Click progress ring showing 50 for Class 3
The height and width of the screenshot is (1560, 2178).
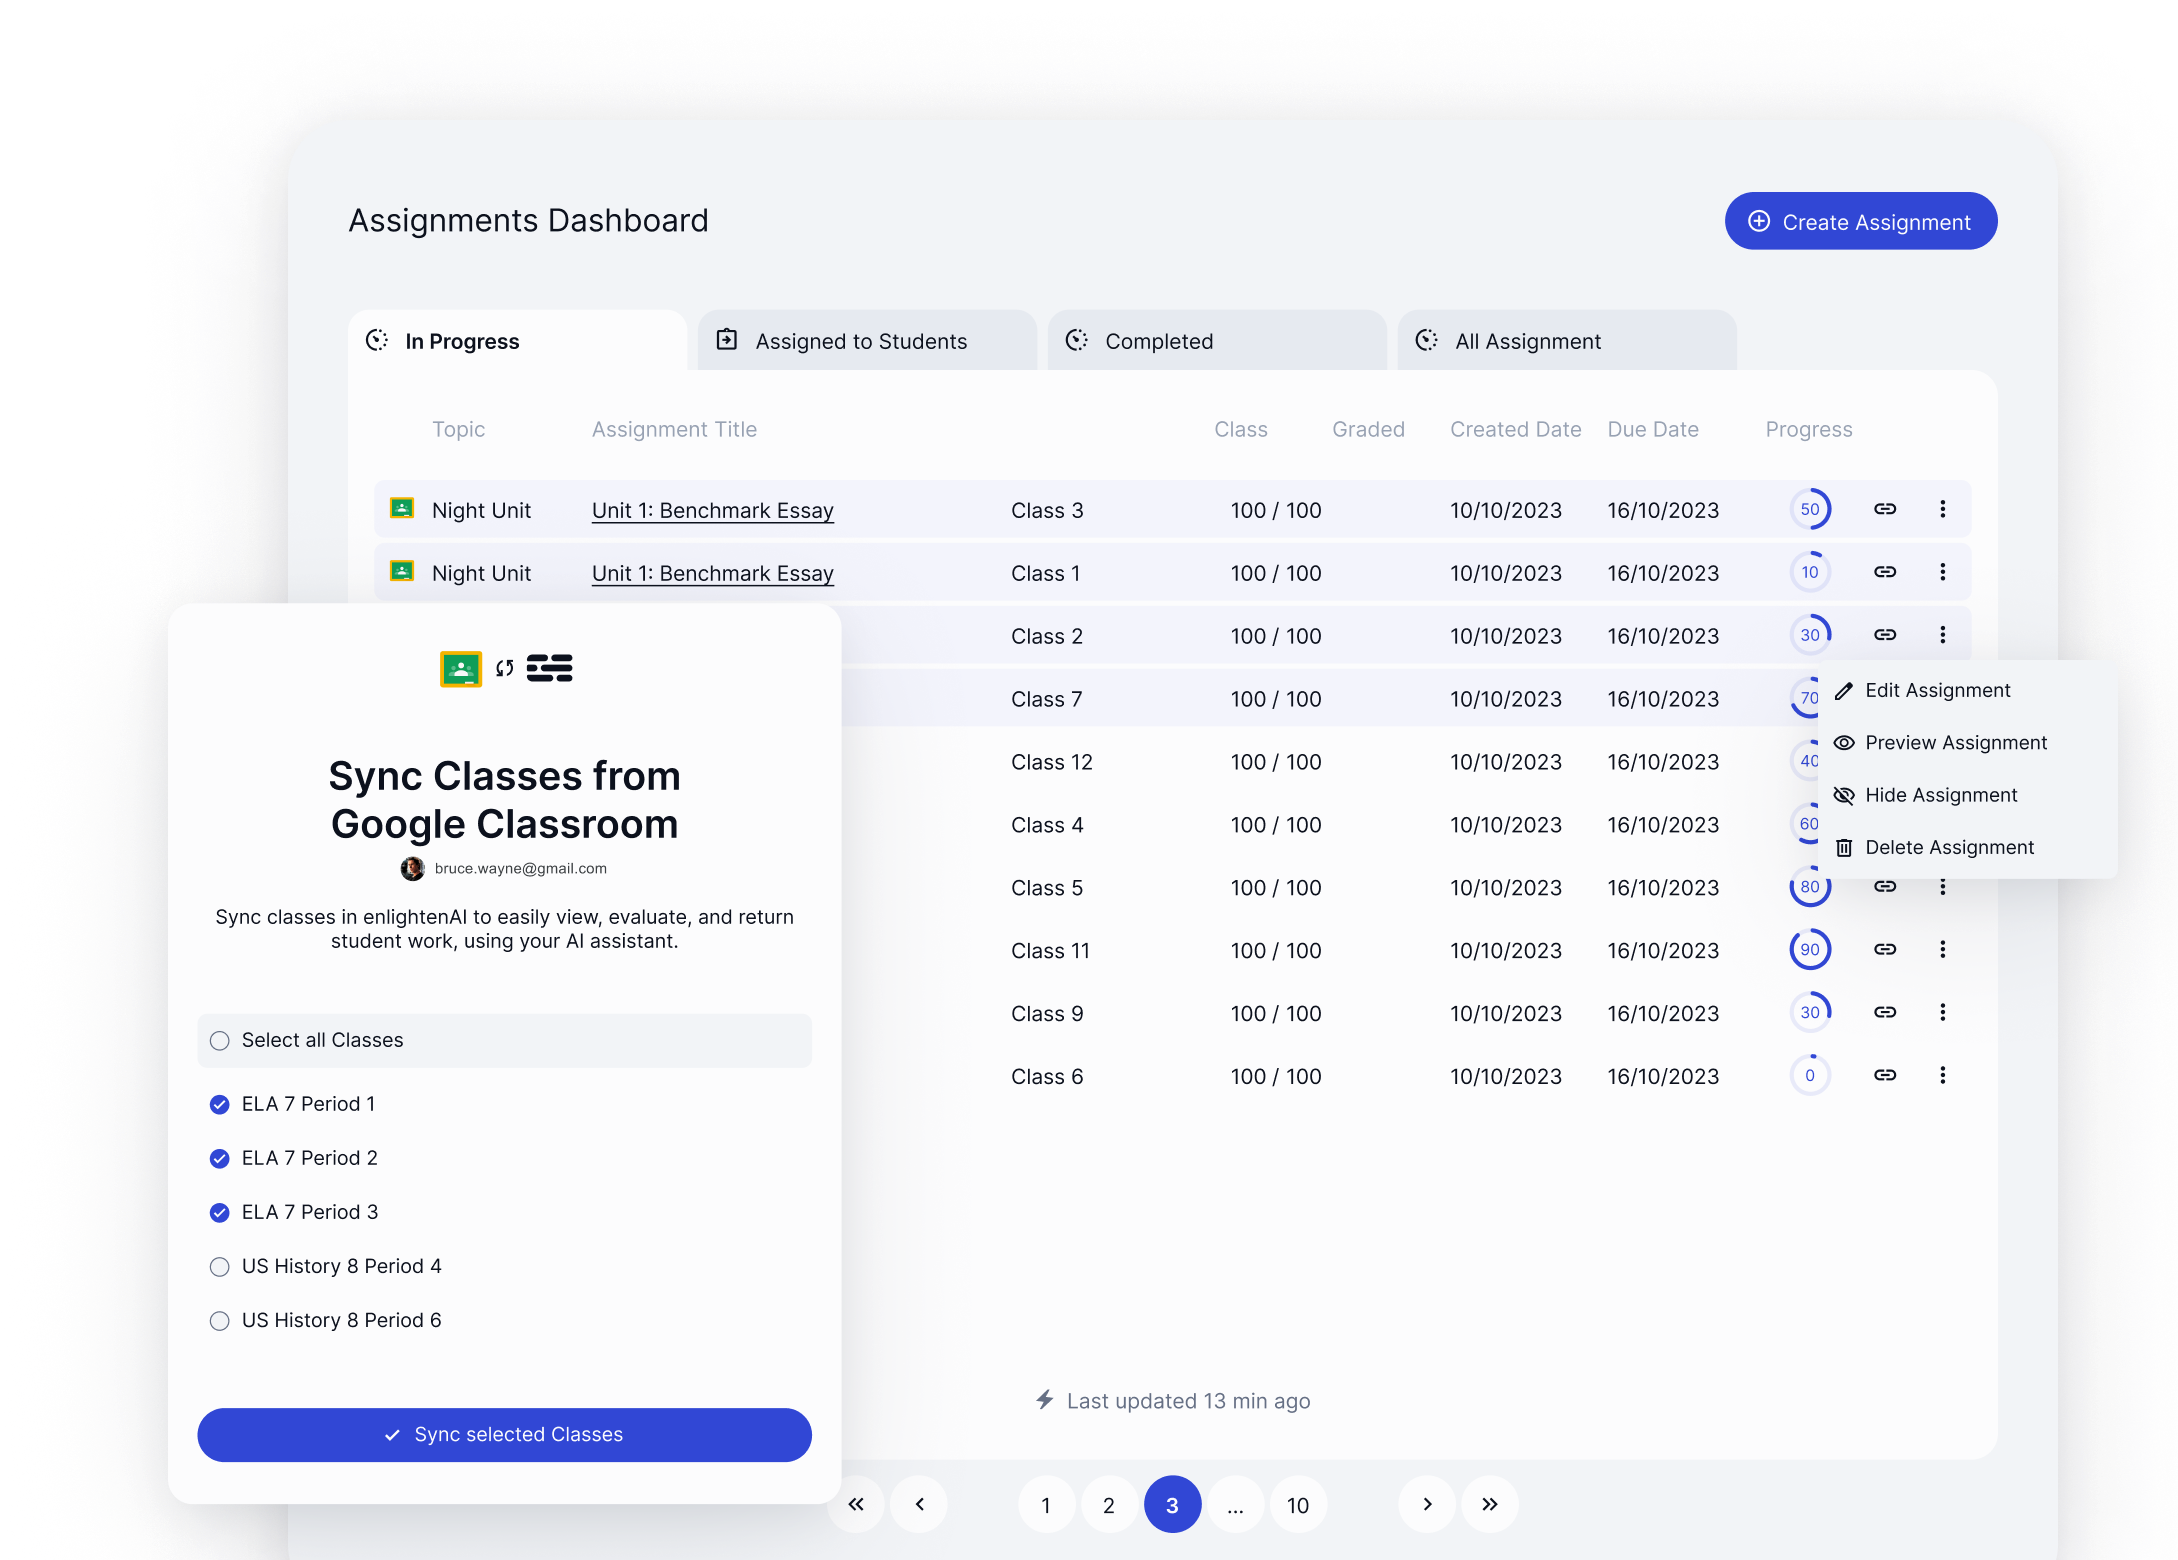[x=1810, y=509]
